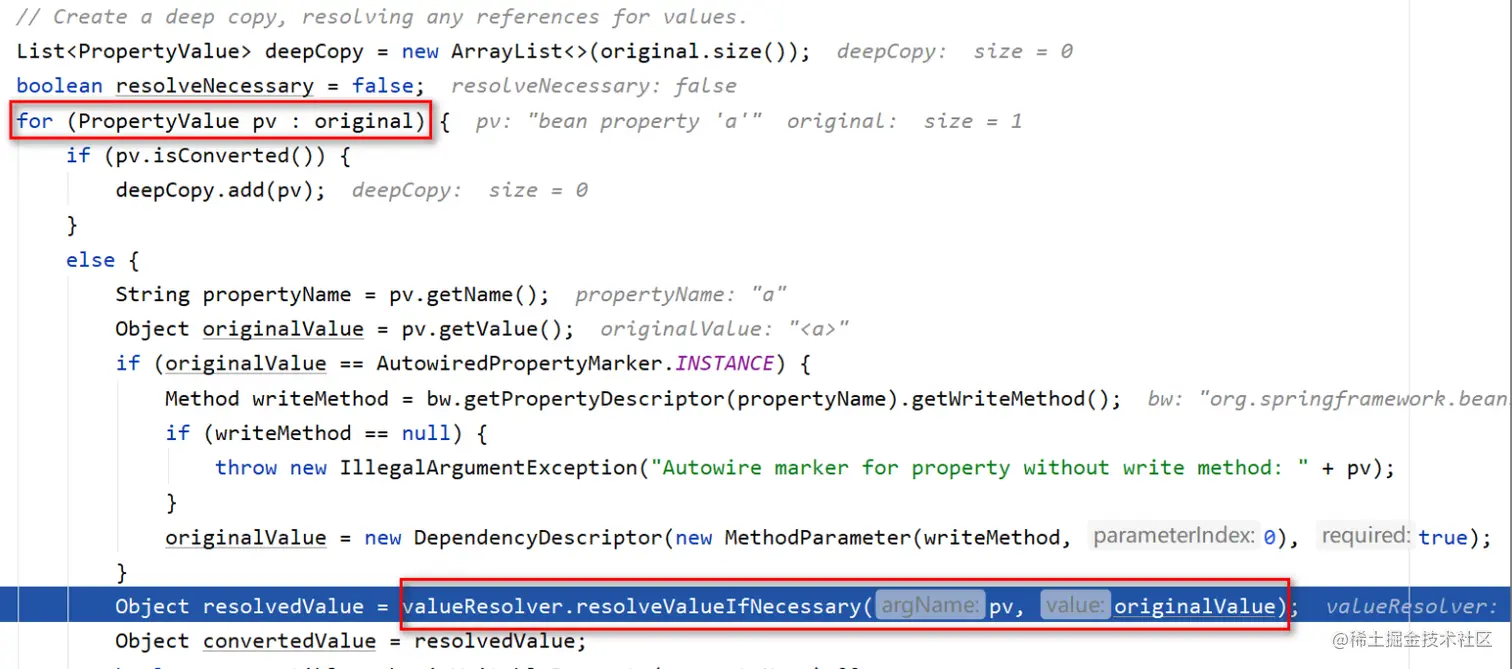Click inline hint pv: "bean property 'a'"
The image size is (1512, 669).
pyautogui.click(x=619, y=121)
